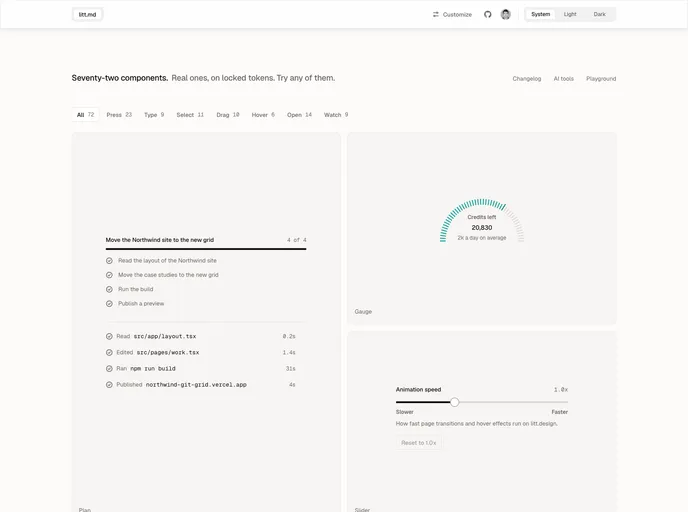Show the Watch category components
The image size is (688, 512).
tap(336, 115)
